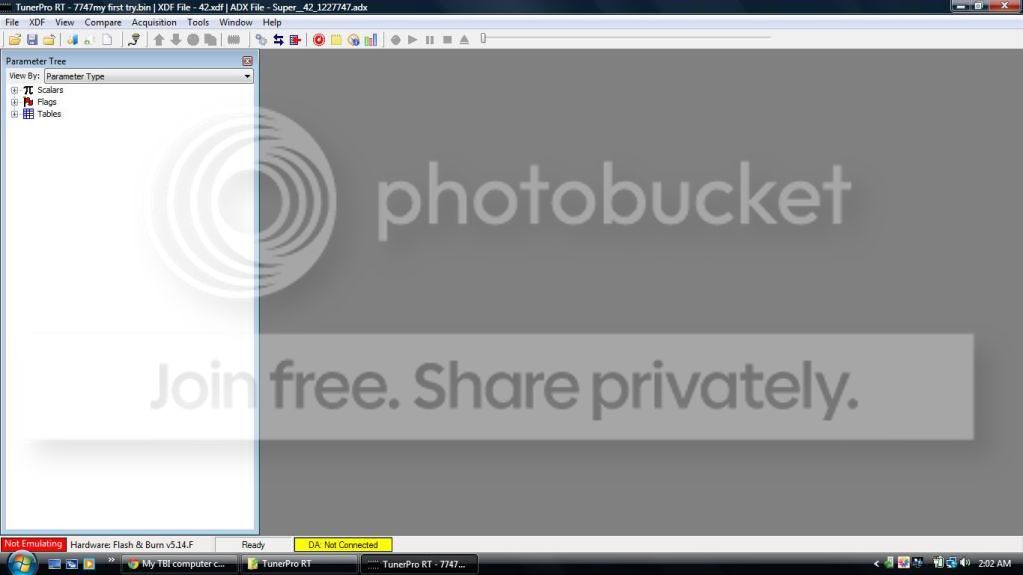Click the upload arrow toolbar icon
The height and width of the screenshot is (575, 1023).
(159, 40)
